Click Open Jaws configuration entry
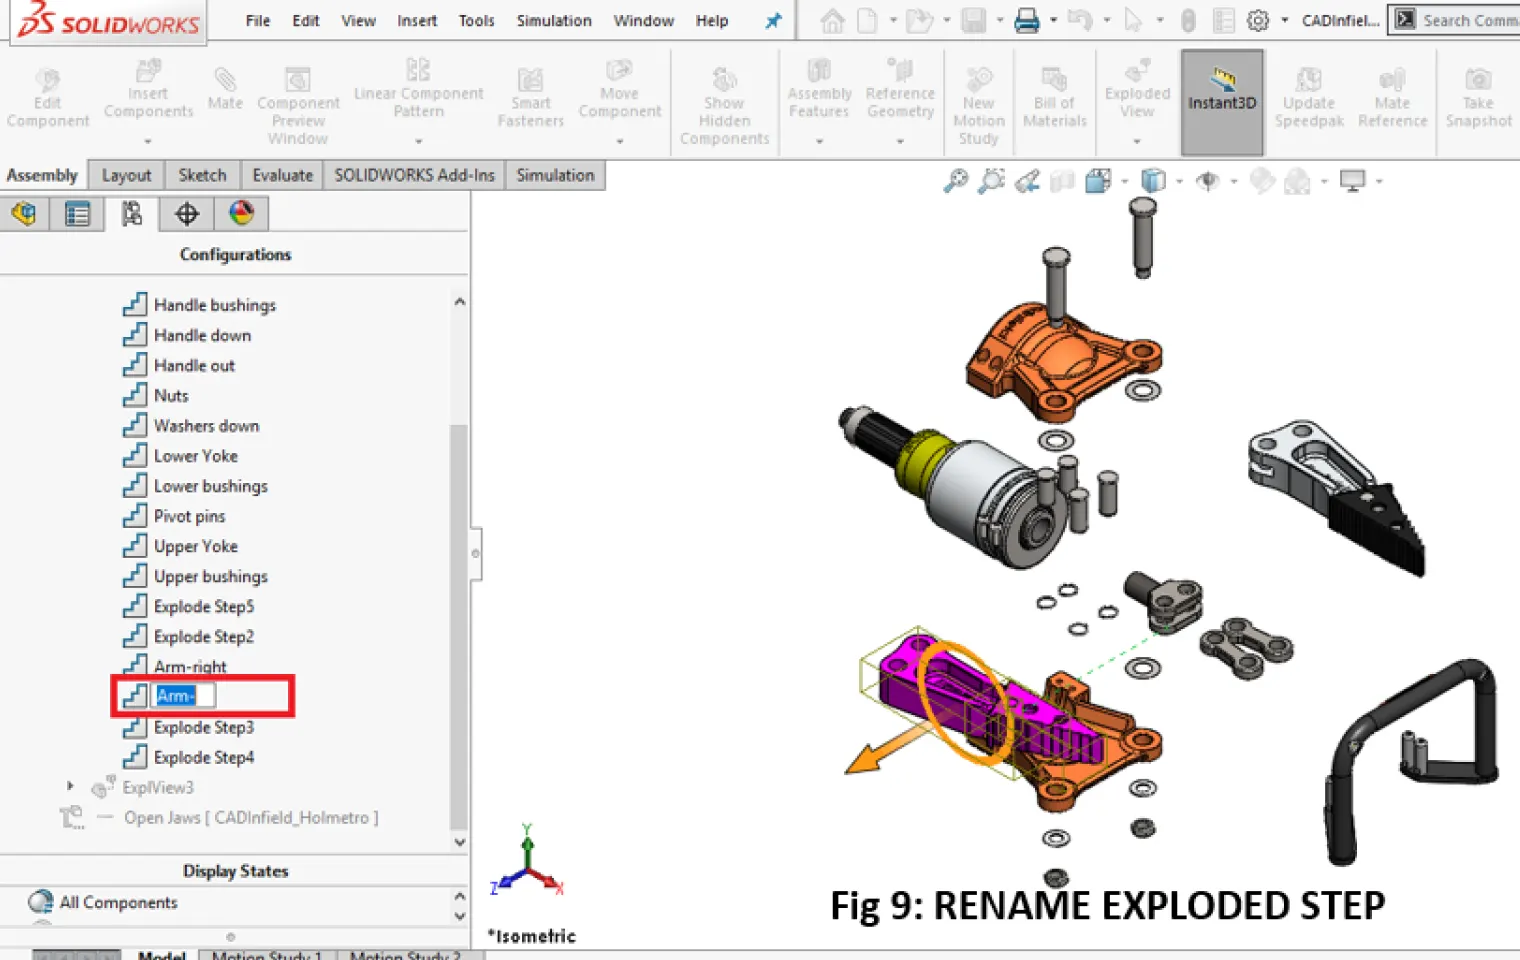Viewport: 1520px width, 960px height. pyautogui.click(x=251, y=817)
